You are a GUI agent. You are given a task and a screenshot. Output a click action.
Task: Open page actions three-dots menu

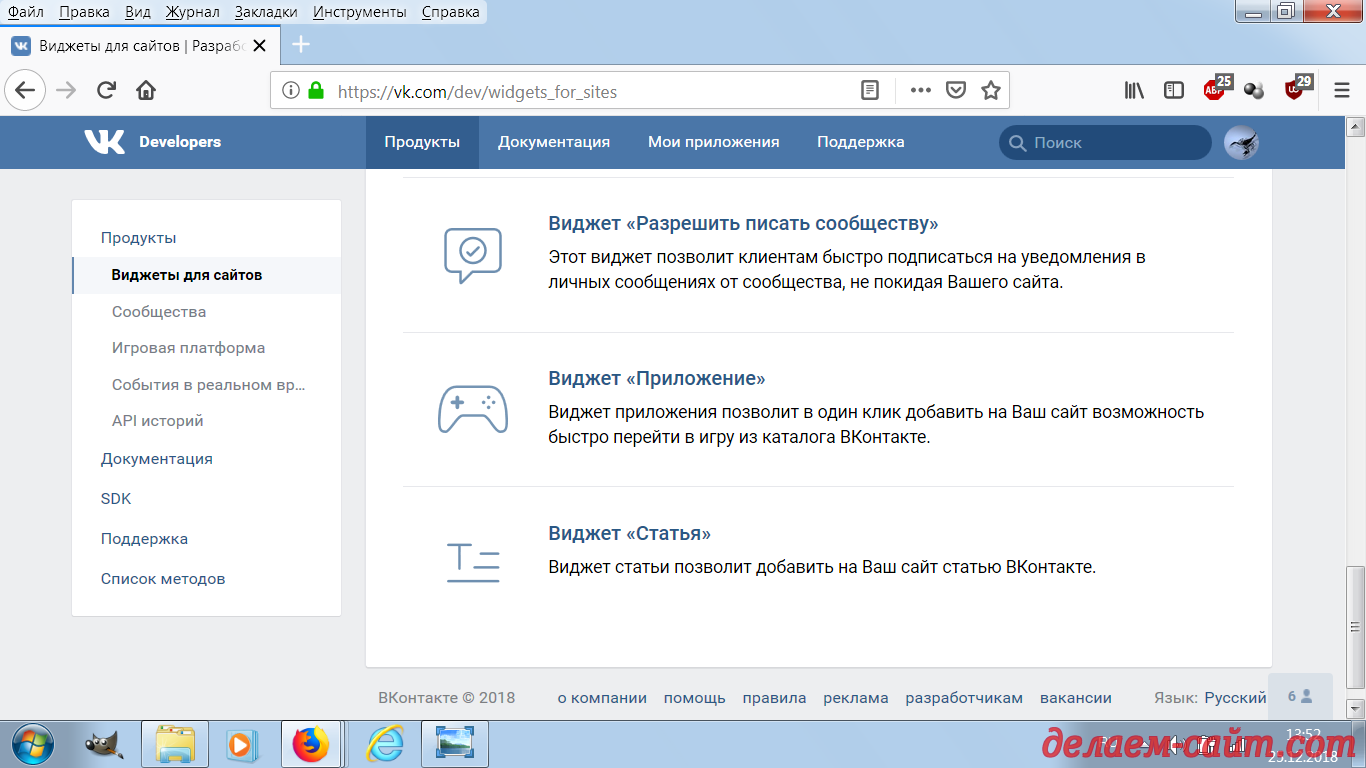click(921, 90)
